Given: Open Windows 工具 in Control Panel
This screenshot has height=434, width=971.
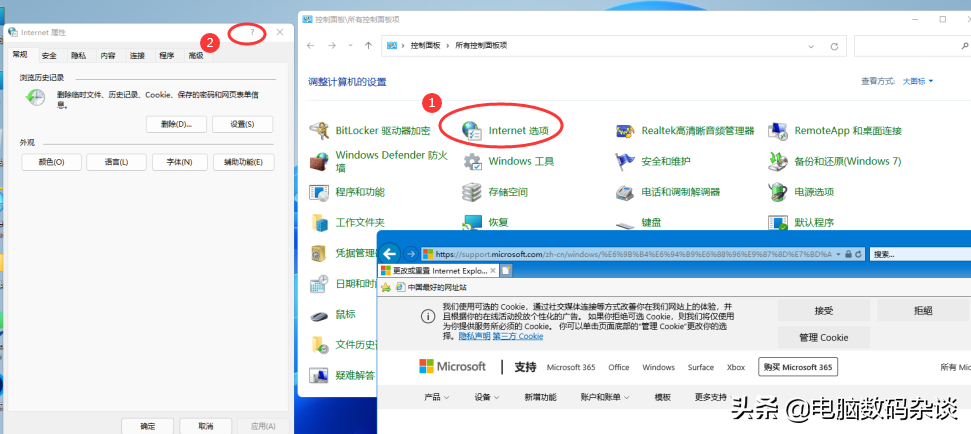Looking at the screenshot, I should point(508,161).
